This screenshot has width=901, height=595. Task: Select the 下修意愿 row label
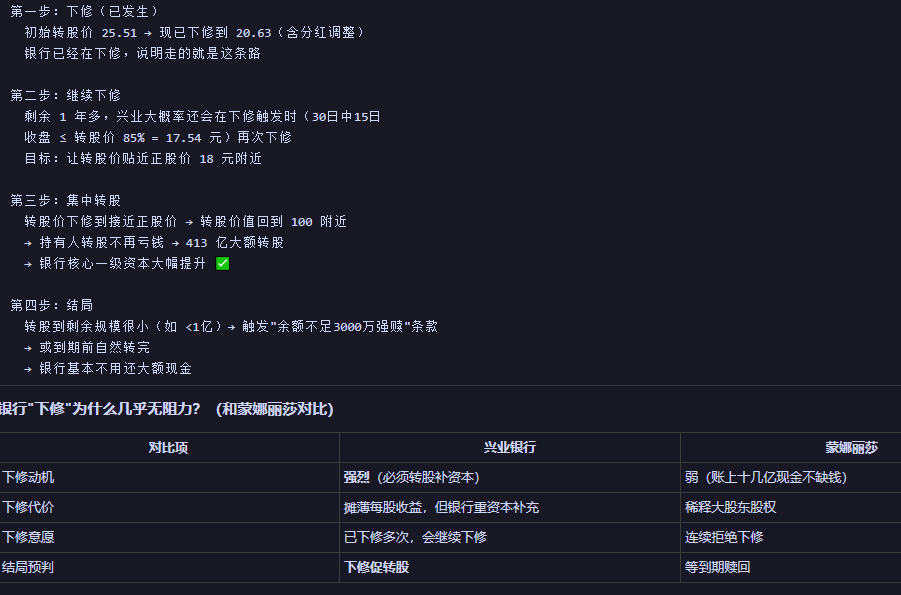(28, 537)
